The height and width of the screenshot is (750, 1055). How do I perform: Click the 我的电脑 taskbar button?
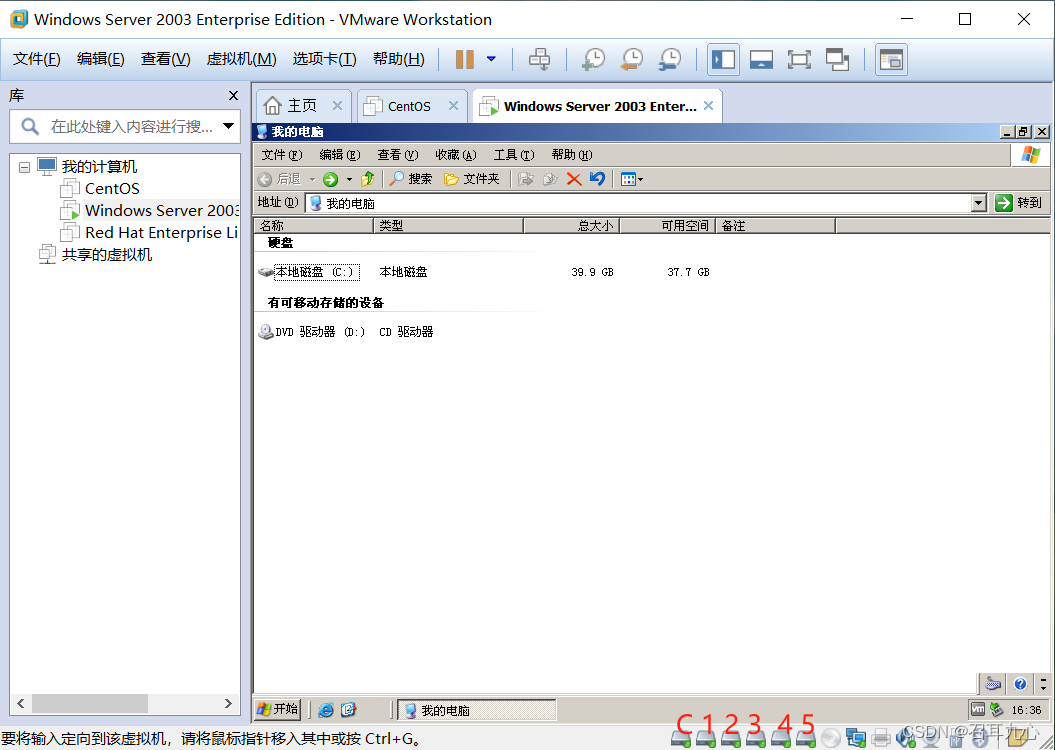[476, 710]
